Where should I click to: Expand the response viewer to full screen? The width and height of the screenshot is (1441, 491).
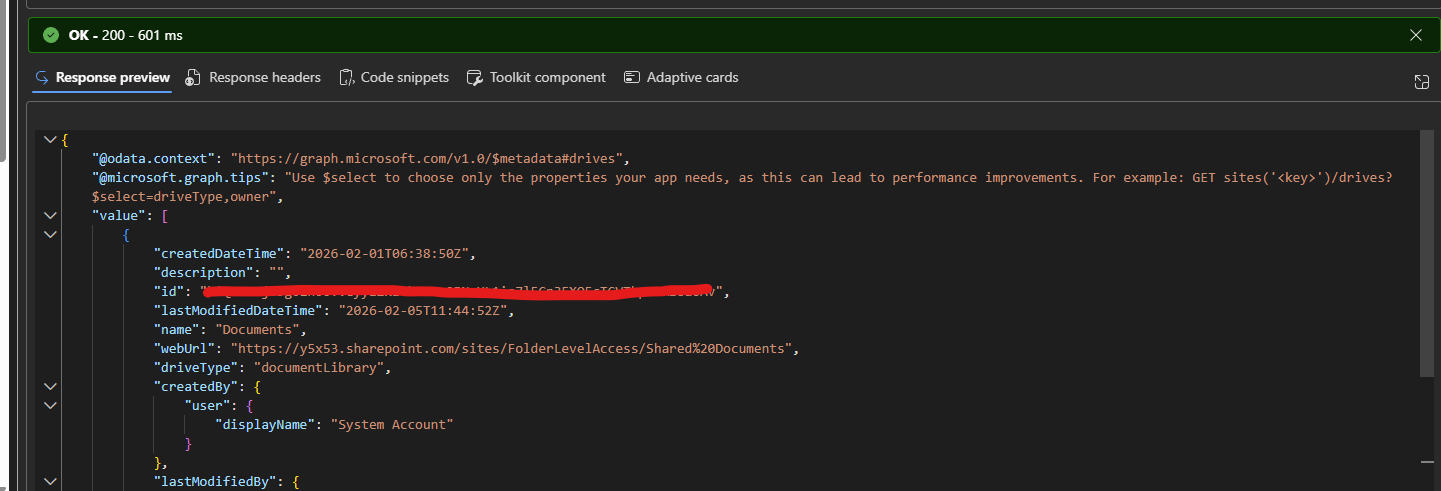pos(1421,82)
